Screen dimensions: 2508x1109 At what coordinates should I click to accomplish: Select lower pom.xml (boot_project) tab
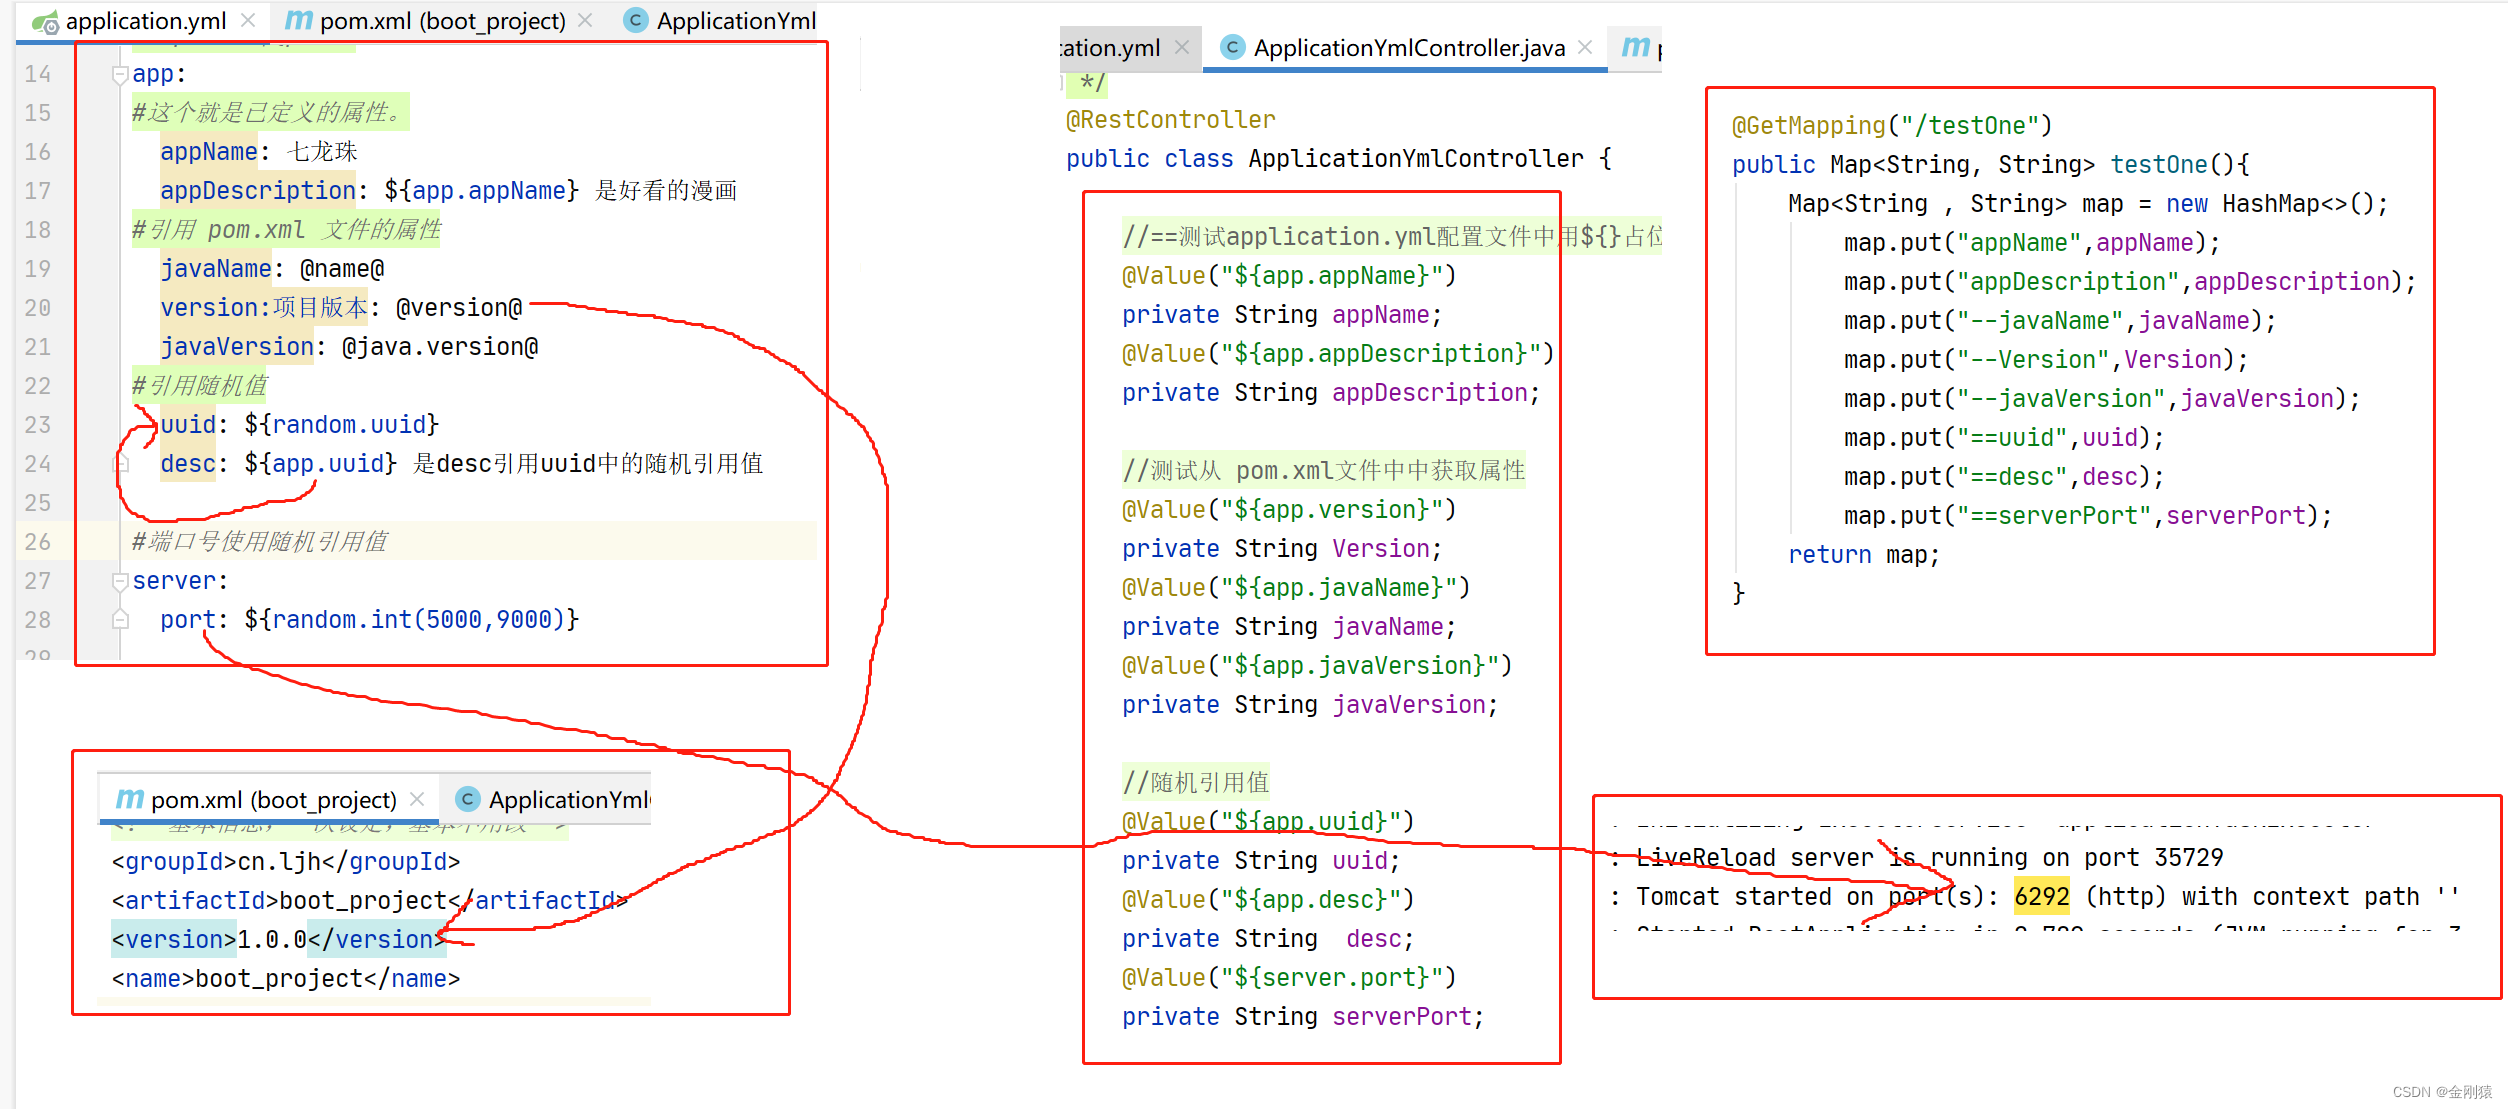point(273,800)
